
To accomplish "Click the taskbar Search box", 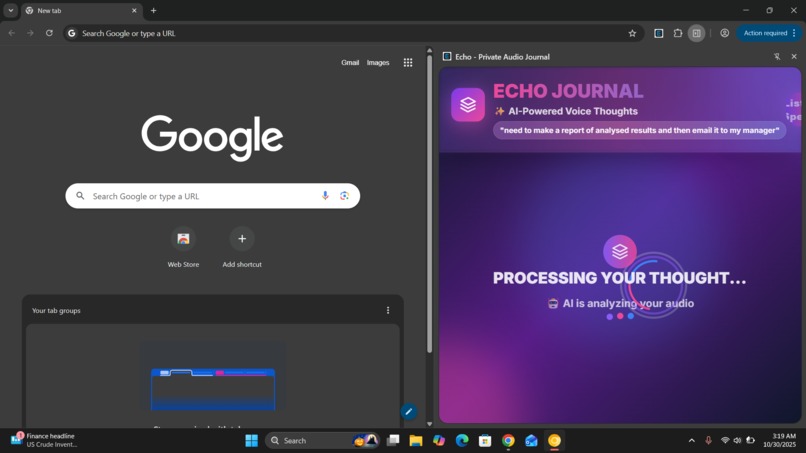I will 322,441.
